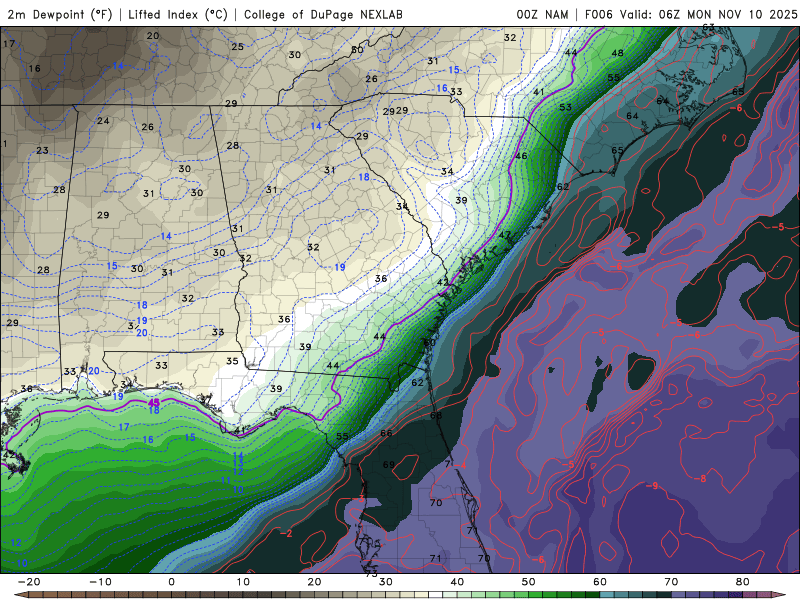Select the legend bar '50' tick label
This screenshot has width=800, height=600.
pyautogui.click(x=529, y=582)
